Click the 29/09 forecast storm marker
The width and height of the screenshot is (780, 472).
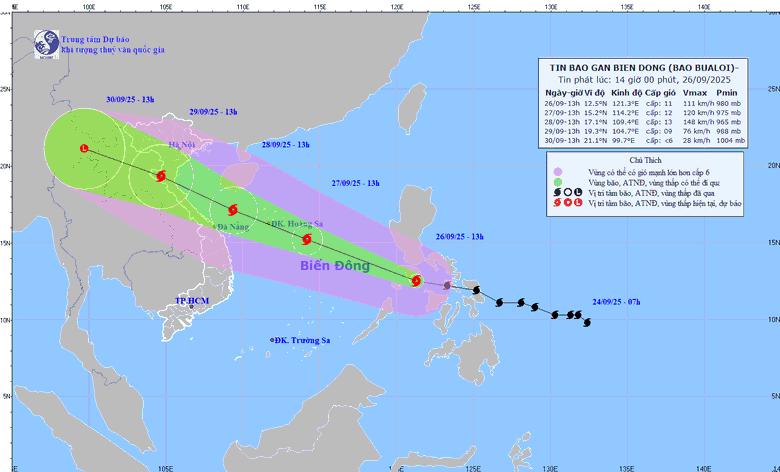point(161,176)
